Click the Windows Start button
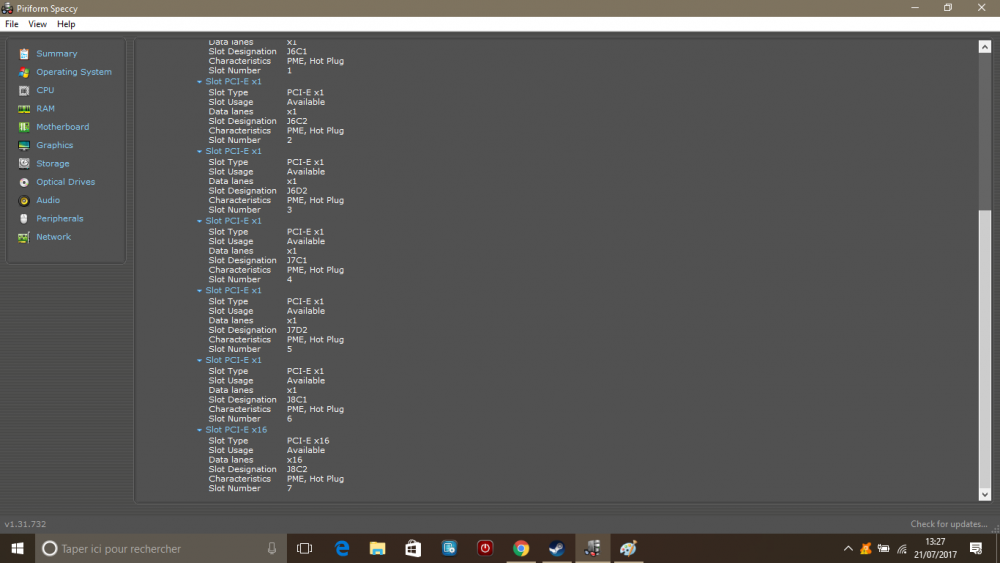 click(x=17, y=548)
